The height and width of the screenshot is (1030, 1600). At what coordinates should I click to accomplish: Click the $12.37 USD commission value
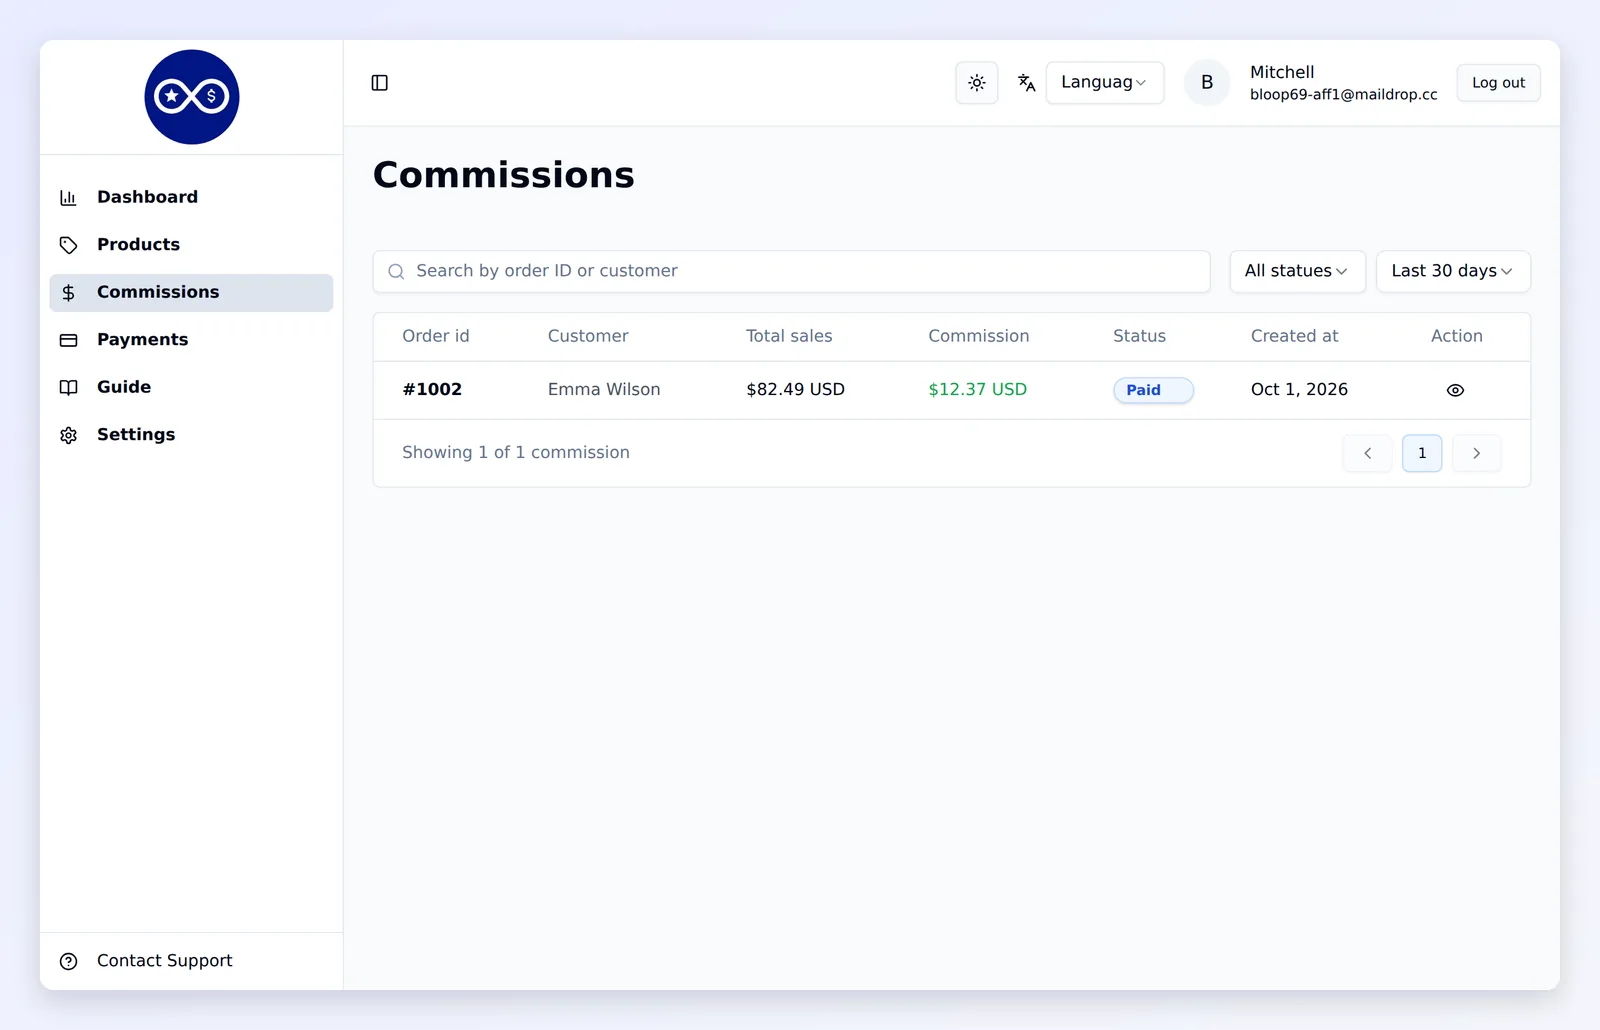(x=977, y=390)
